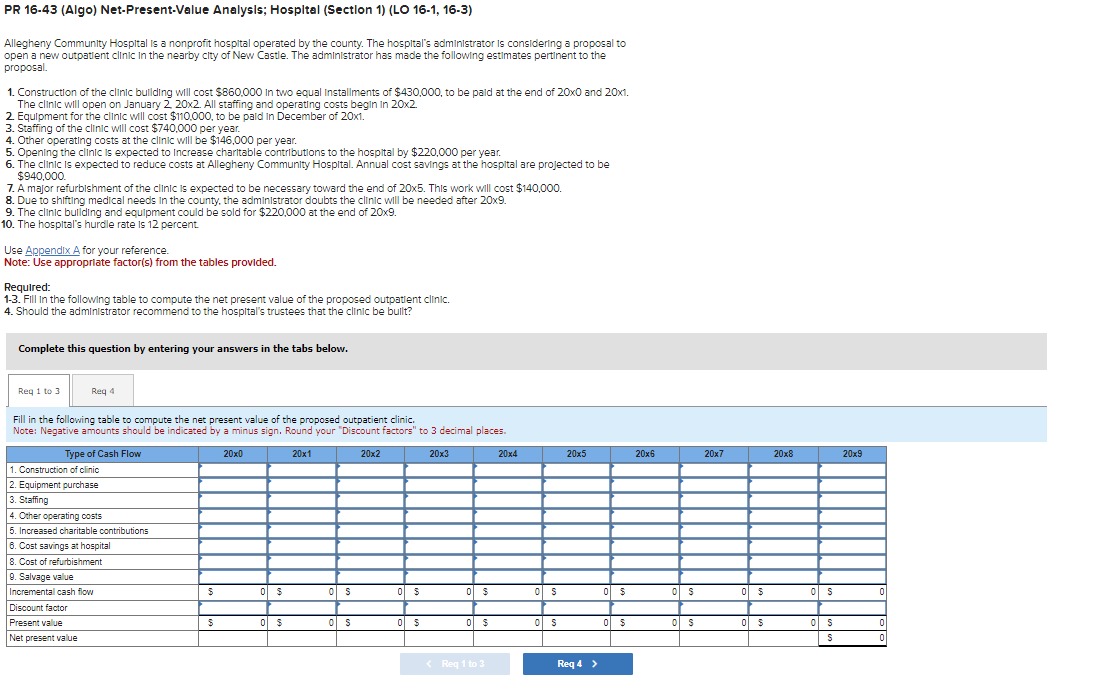
Task: Click the Req 4 navigation button
Action: click(x=577, y=663)
